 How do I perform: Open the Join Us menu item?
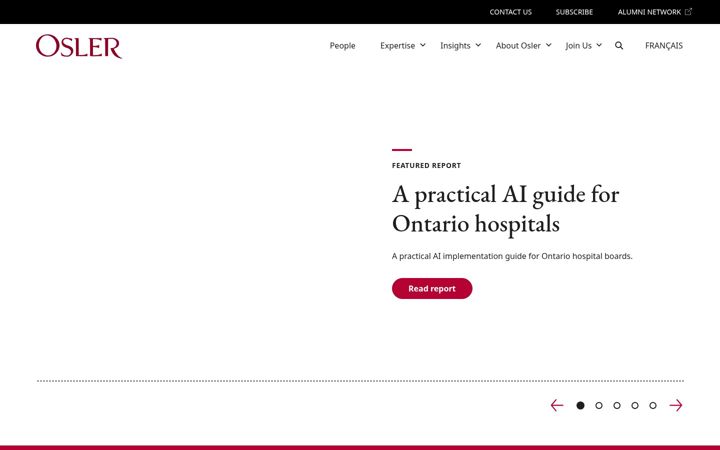[578, 45]
